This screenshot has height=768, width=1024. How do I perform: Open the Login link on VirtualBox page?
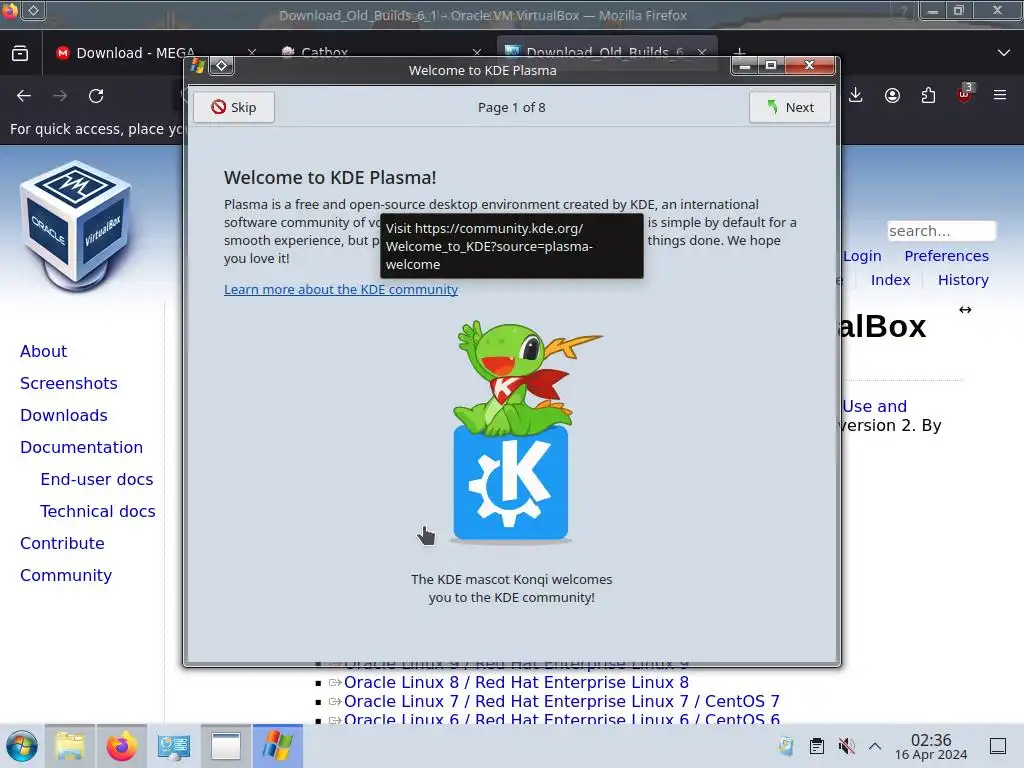862,256
